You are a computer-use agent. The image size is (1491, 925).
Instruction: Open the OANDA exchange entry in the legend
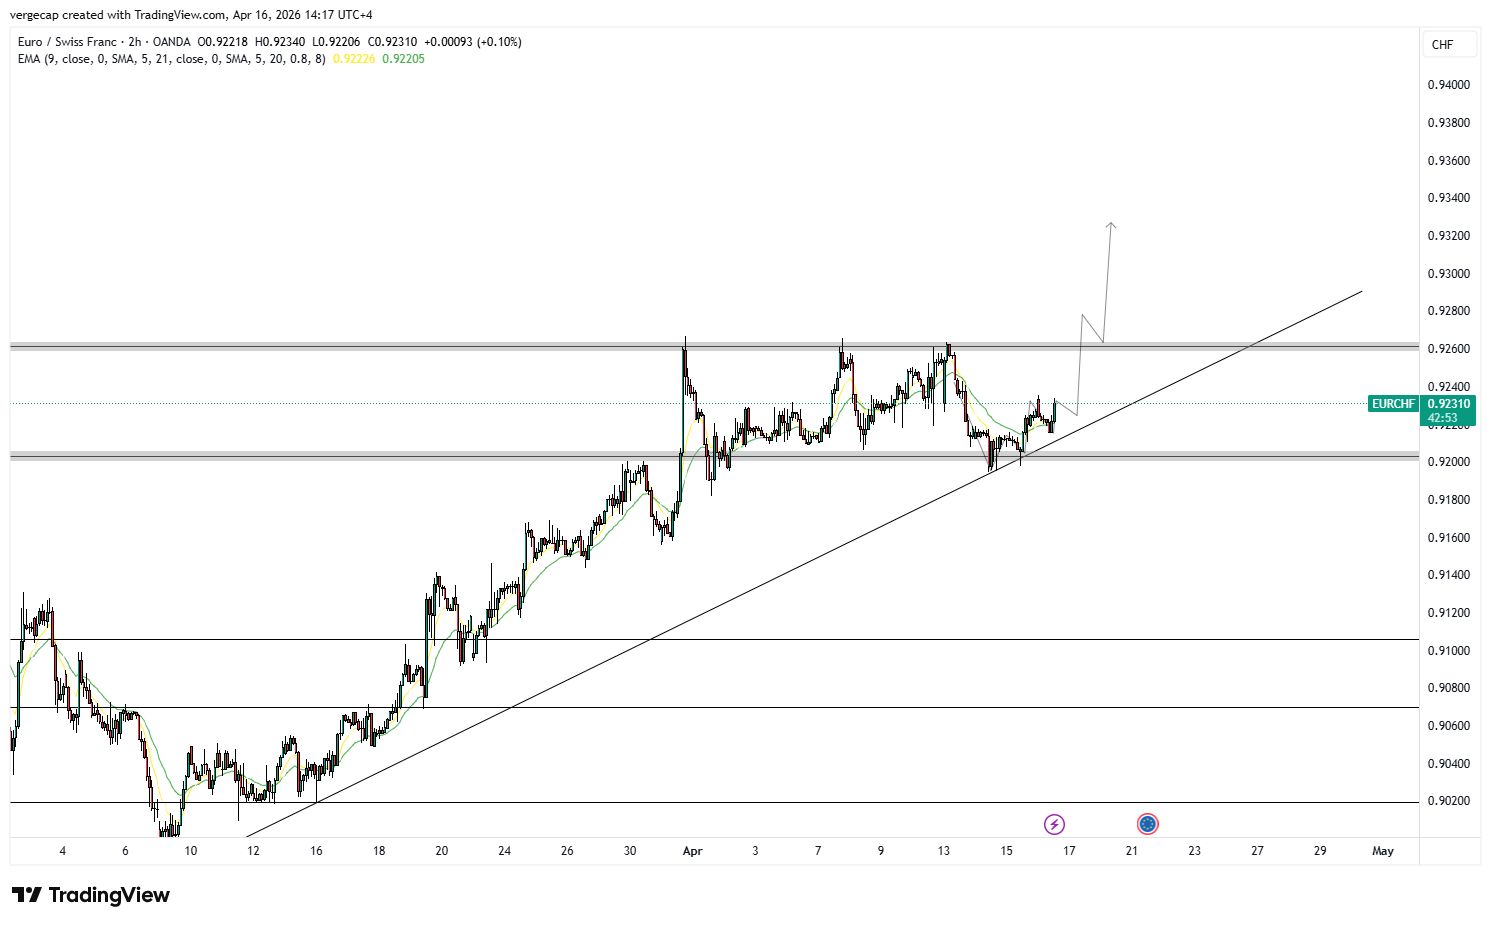[170, 42]
